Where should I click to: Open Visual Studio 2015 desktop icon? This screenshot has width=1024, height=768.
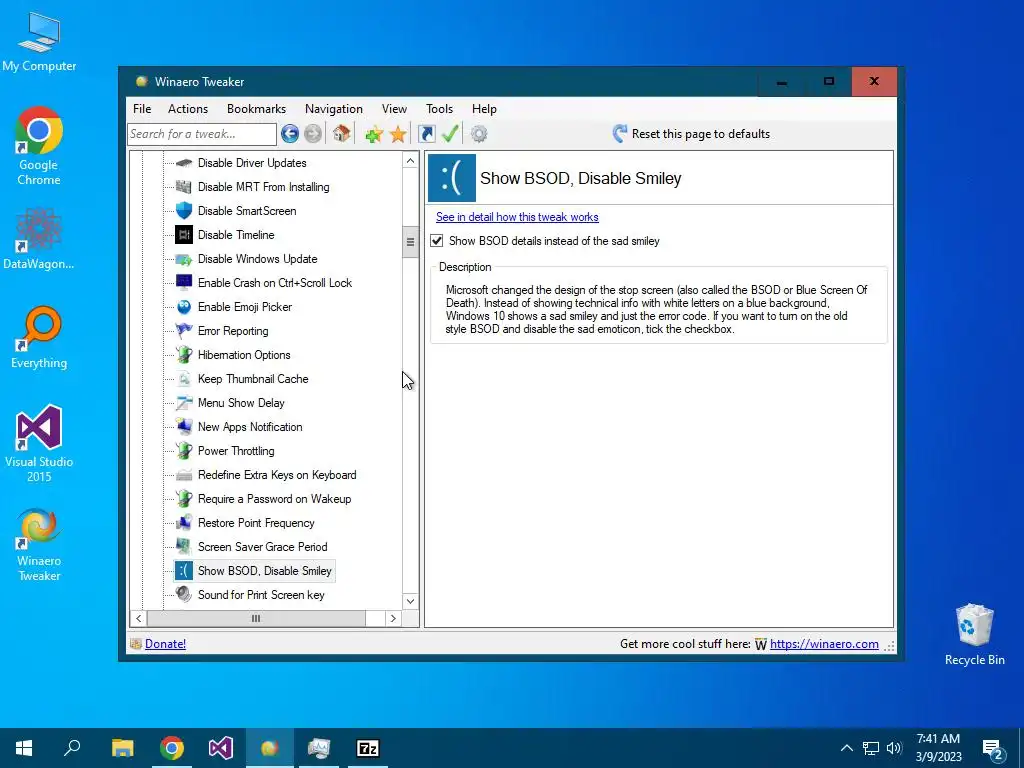pyautogui.click(x=39, y=443)
